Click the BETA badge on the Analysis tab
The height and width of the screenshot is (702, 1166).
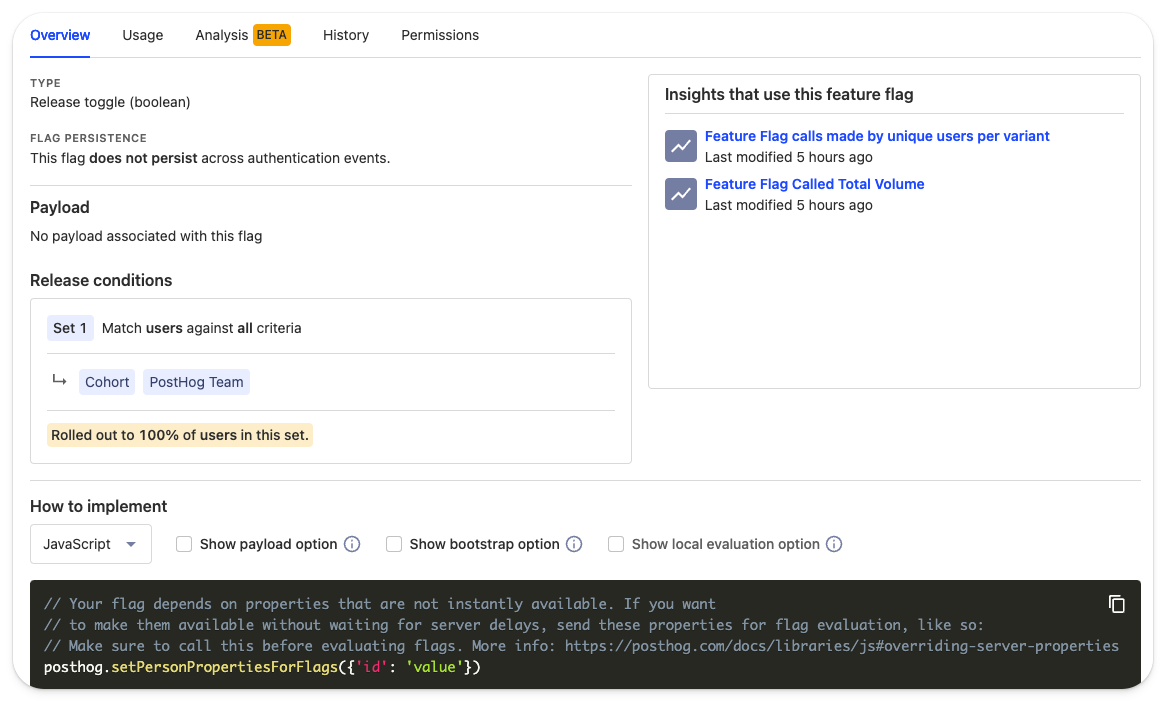271,35
